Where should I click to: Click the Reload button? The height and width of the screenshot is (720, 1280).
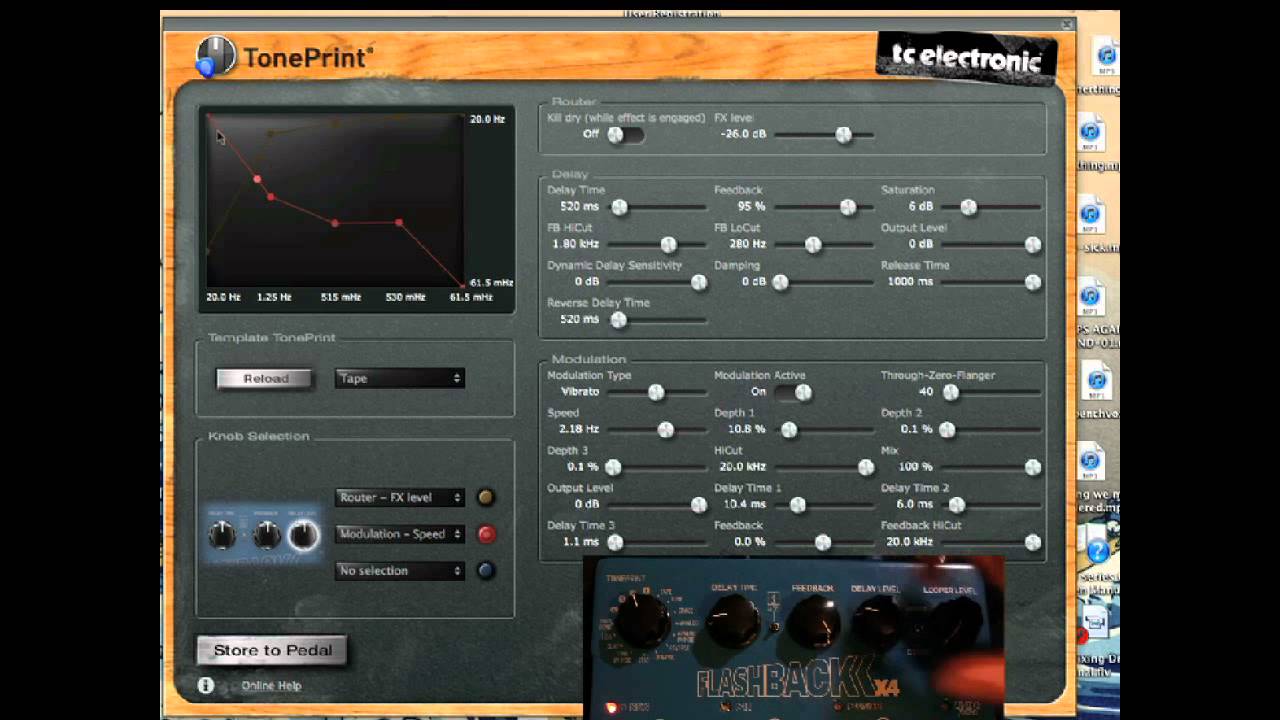pos(265,378)
